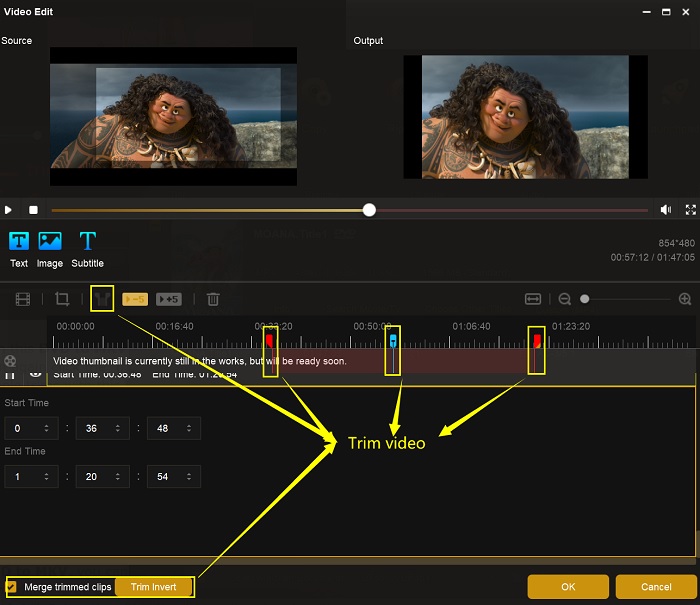
Task: Zoom out the timeline
Action: (564, 299)
